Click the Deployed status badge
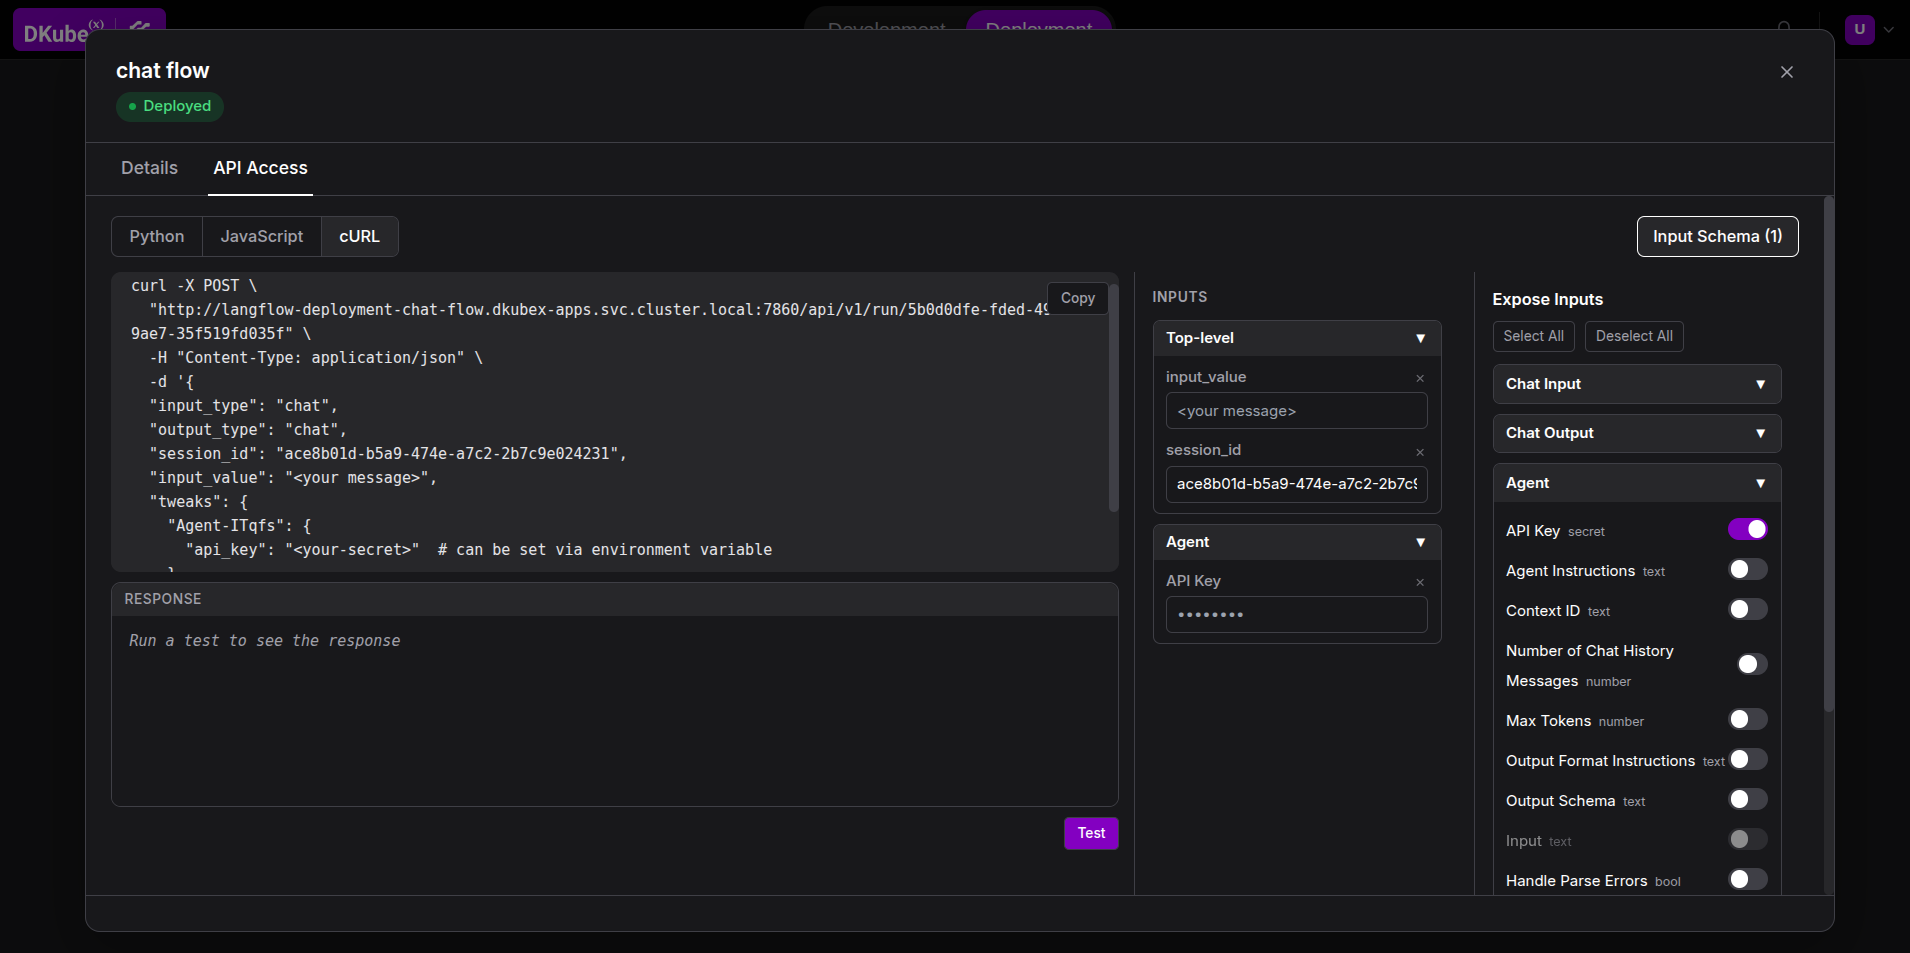Image resolution: width=1910 pixels, height=953 pixels. [x=169, y=106]
